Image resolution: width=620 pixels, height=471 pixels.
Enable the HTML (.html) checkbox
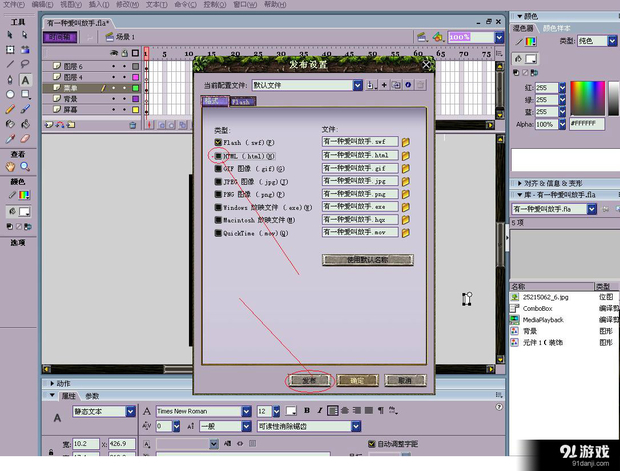coord(218,156)
